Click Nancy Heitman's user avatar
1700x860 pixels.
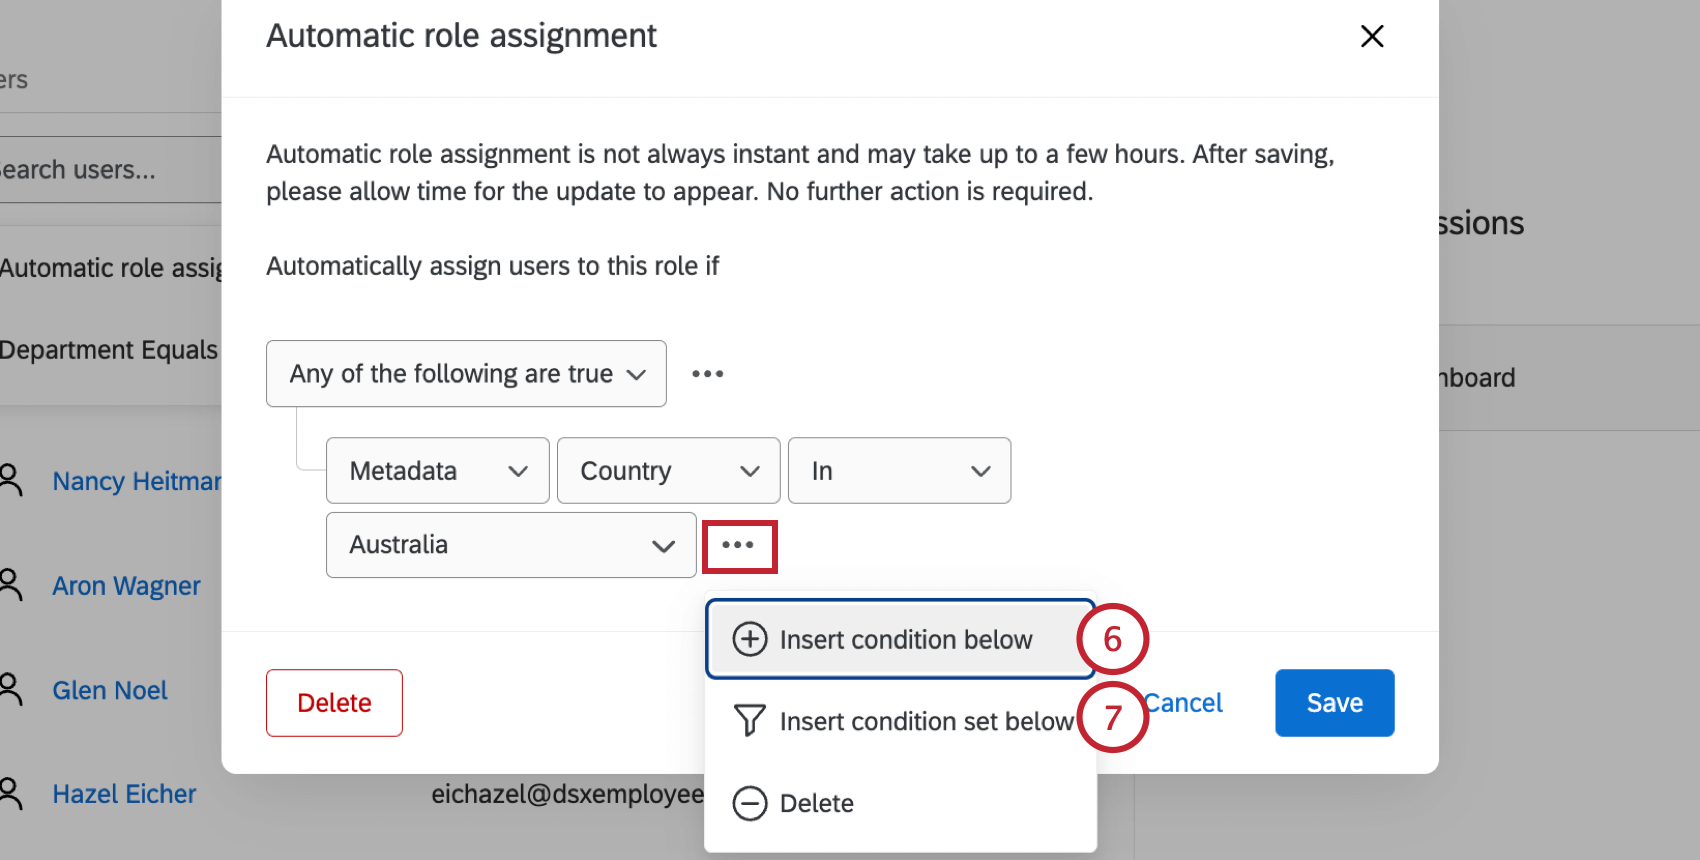tap(11, 480)
